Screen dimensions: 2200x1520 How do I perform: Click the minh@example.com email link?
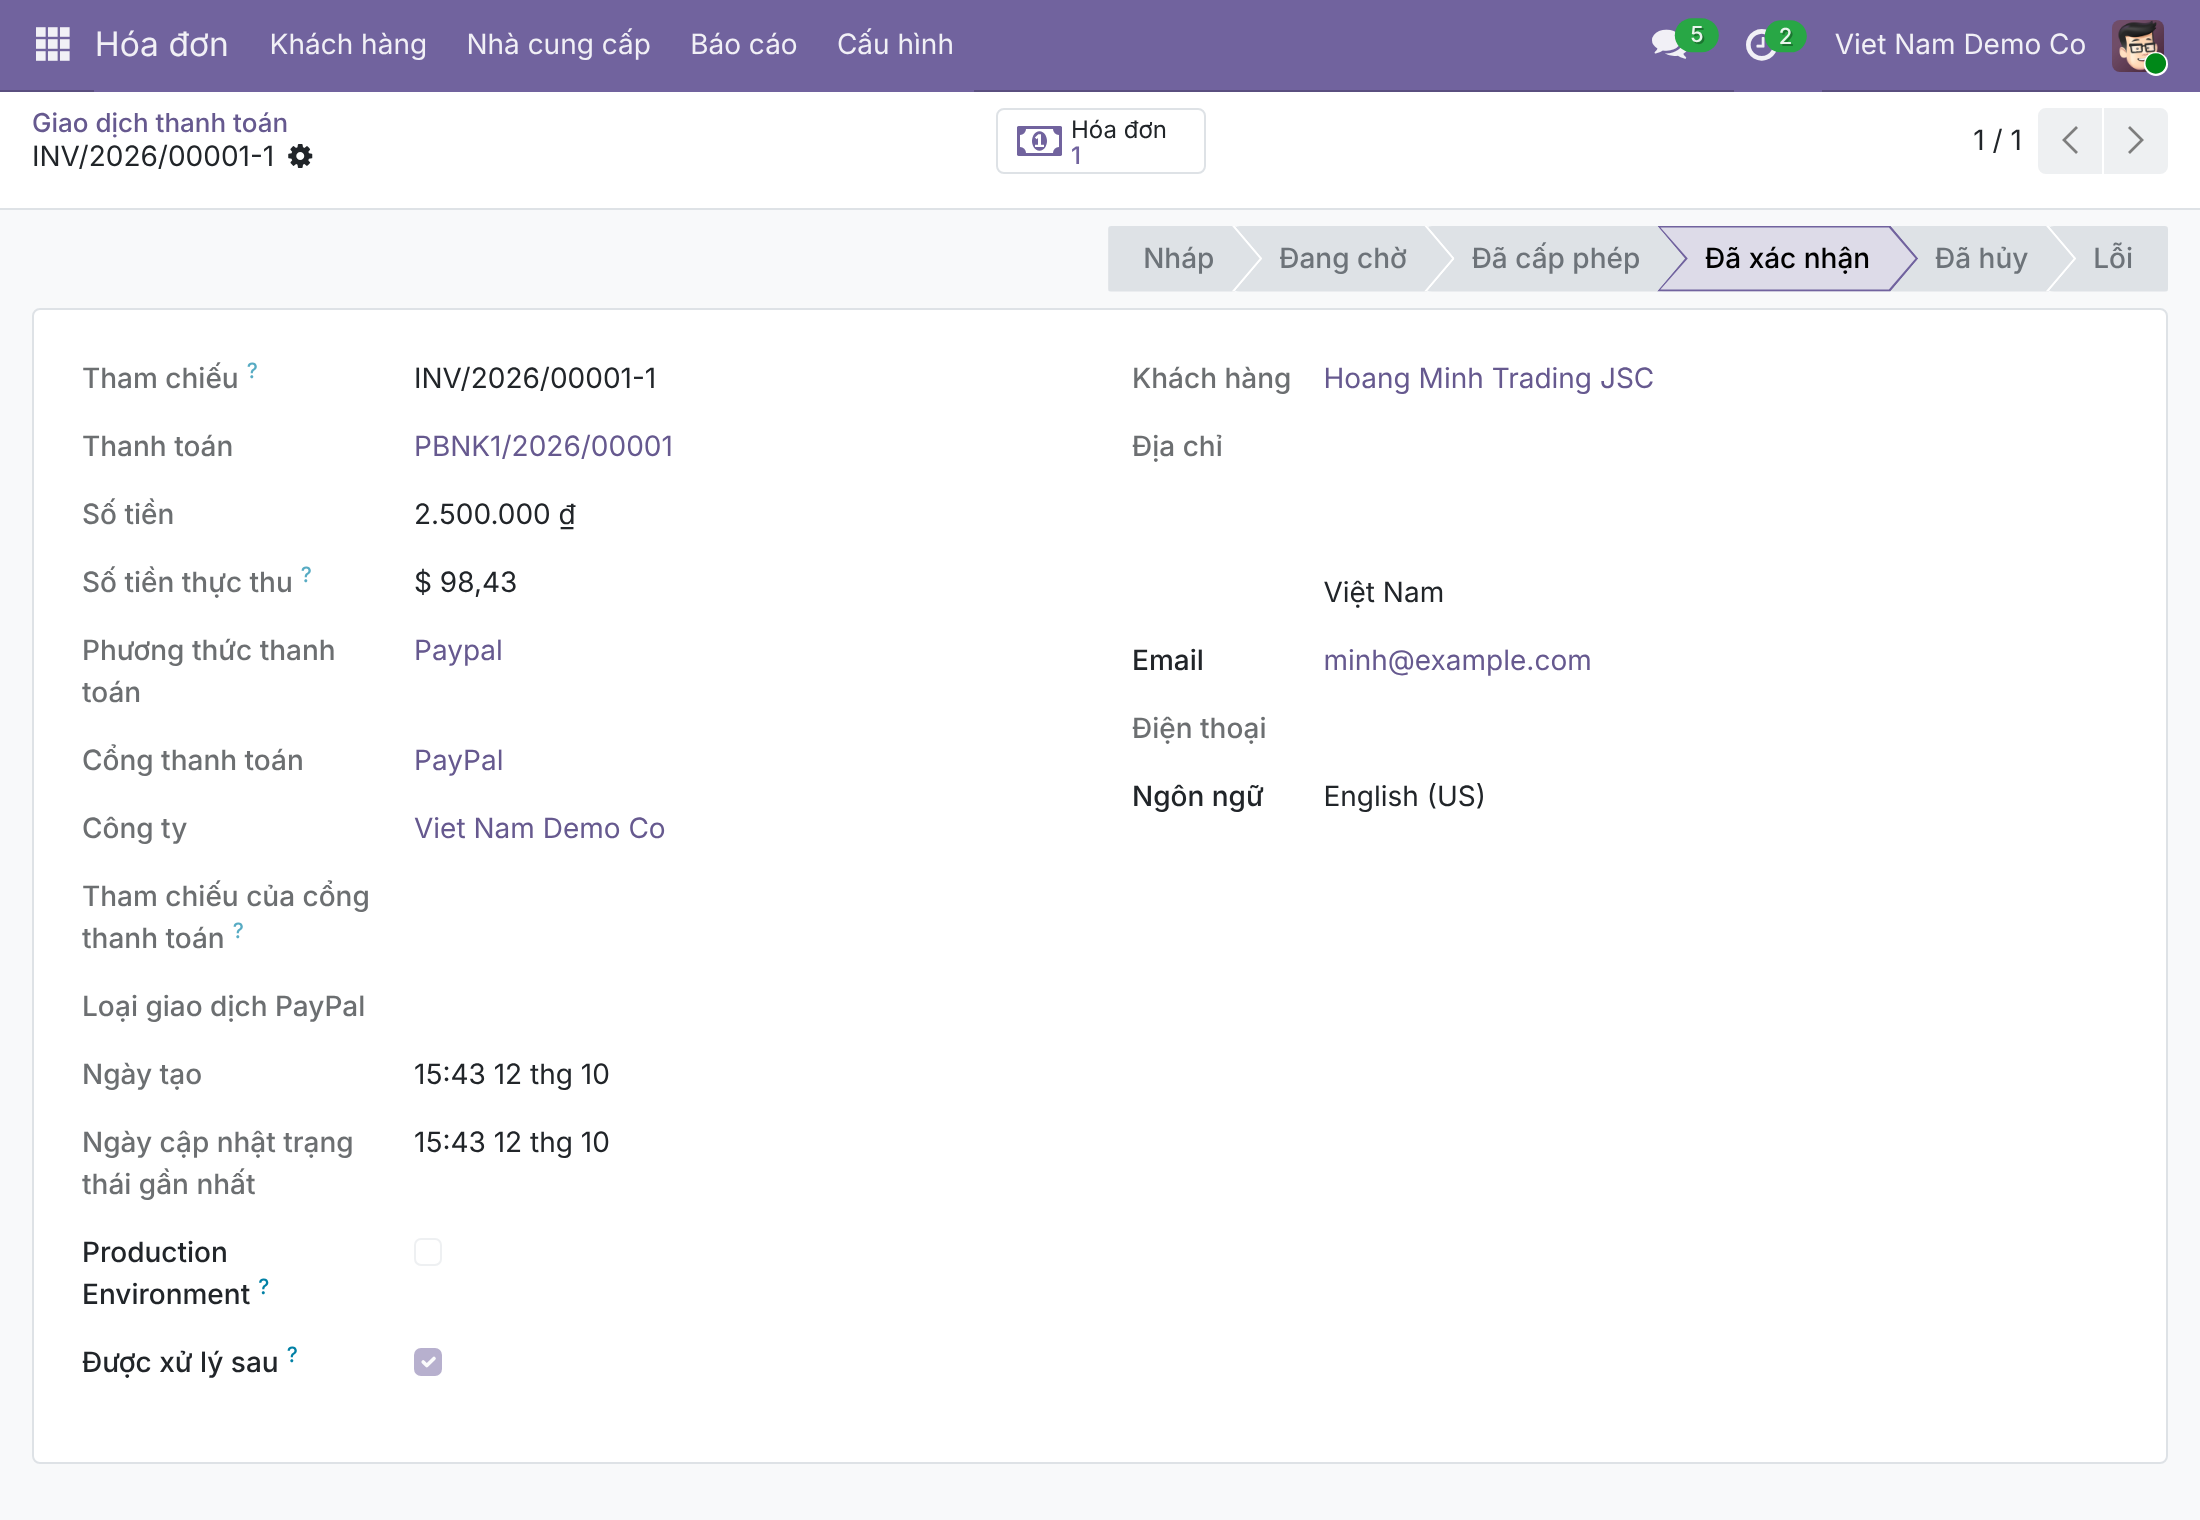click(x=1457, y=660)
